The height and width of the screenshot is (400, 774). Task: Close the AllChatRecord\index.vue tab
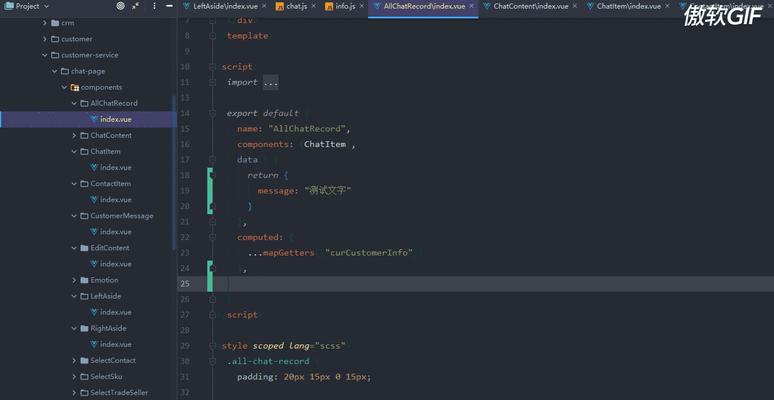[471, 6]
